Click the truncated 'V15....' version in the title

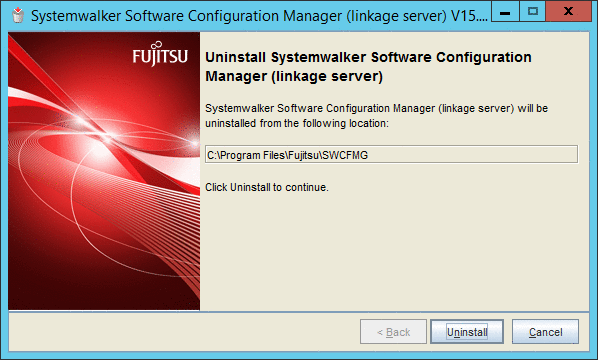(x=469, y=16)
